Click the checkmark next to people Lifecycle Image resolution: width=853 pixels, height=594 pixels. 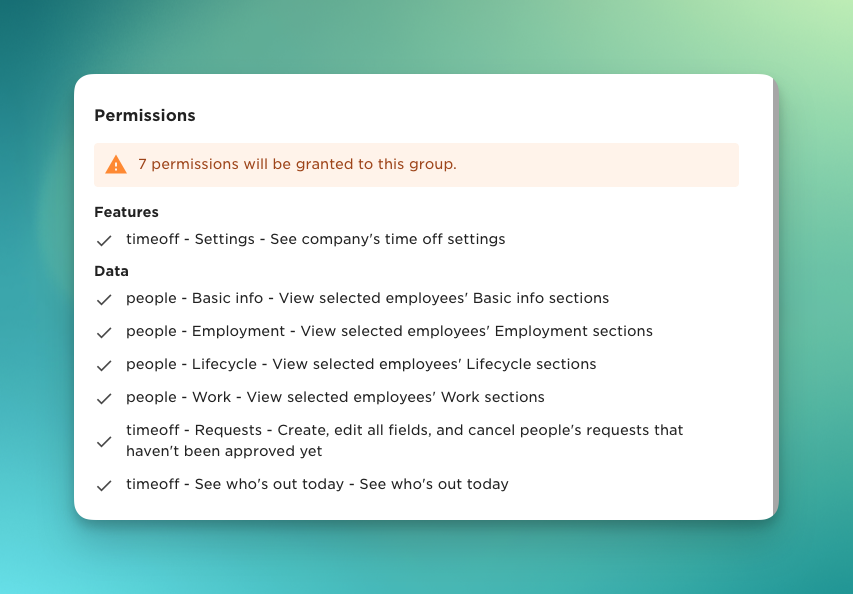point(103,366)
